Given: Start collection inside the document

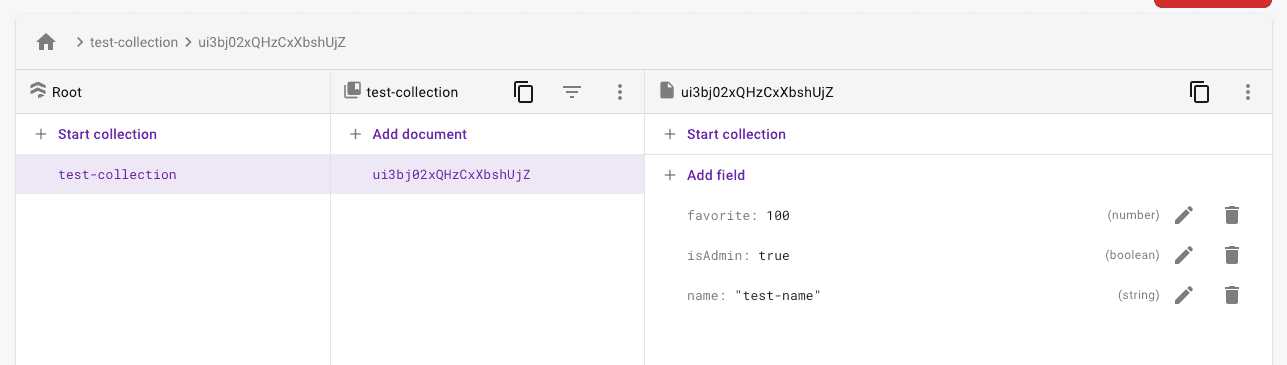Looking at the screenshot, I should 725,134.
